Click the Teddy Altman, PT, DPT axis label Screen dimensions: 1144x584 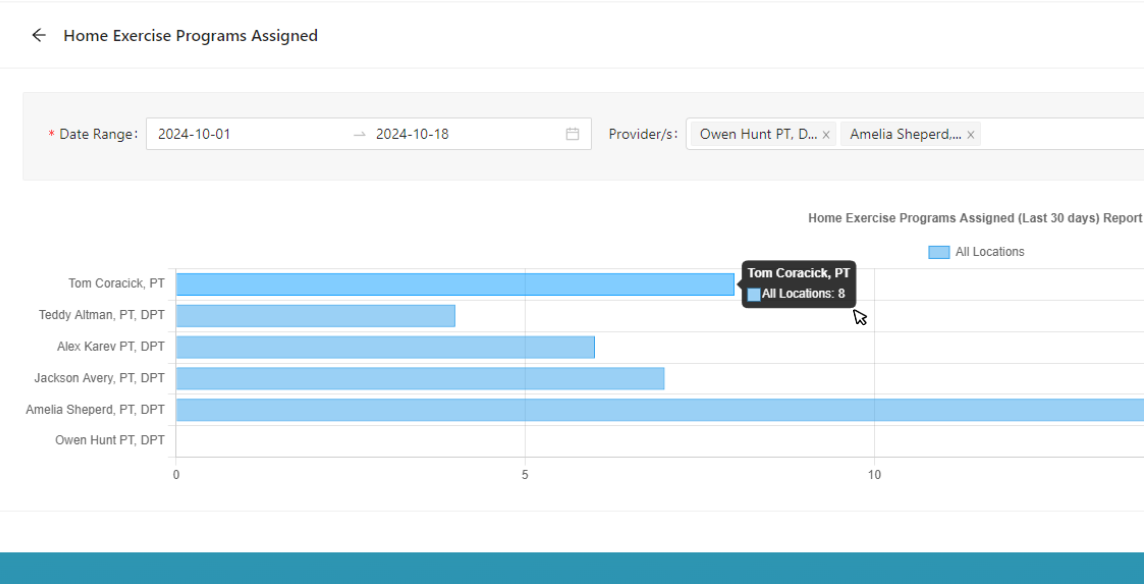point(102,315)
